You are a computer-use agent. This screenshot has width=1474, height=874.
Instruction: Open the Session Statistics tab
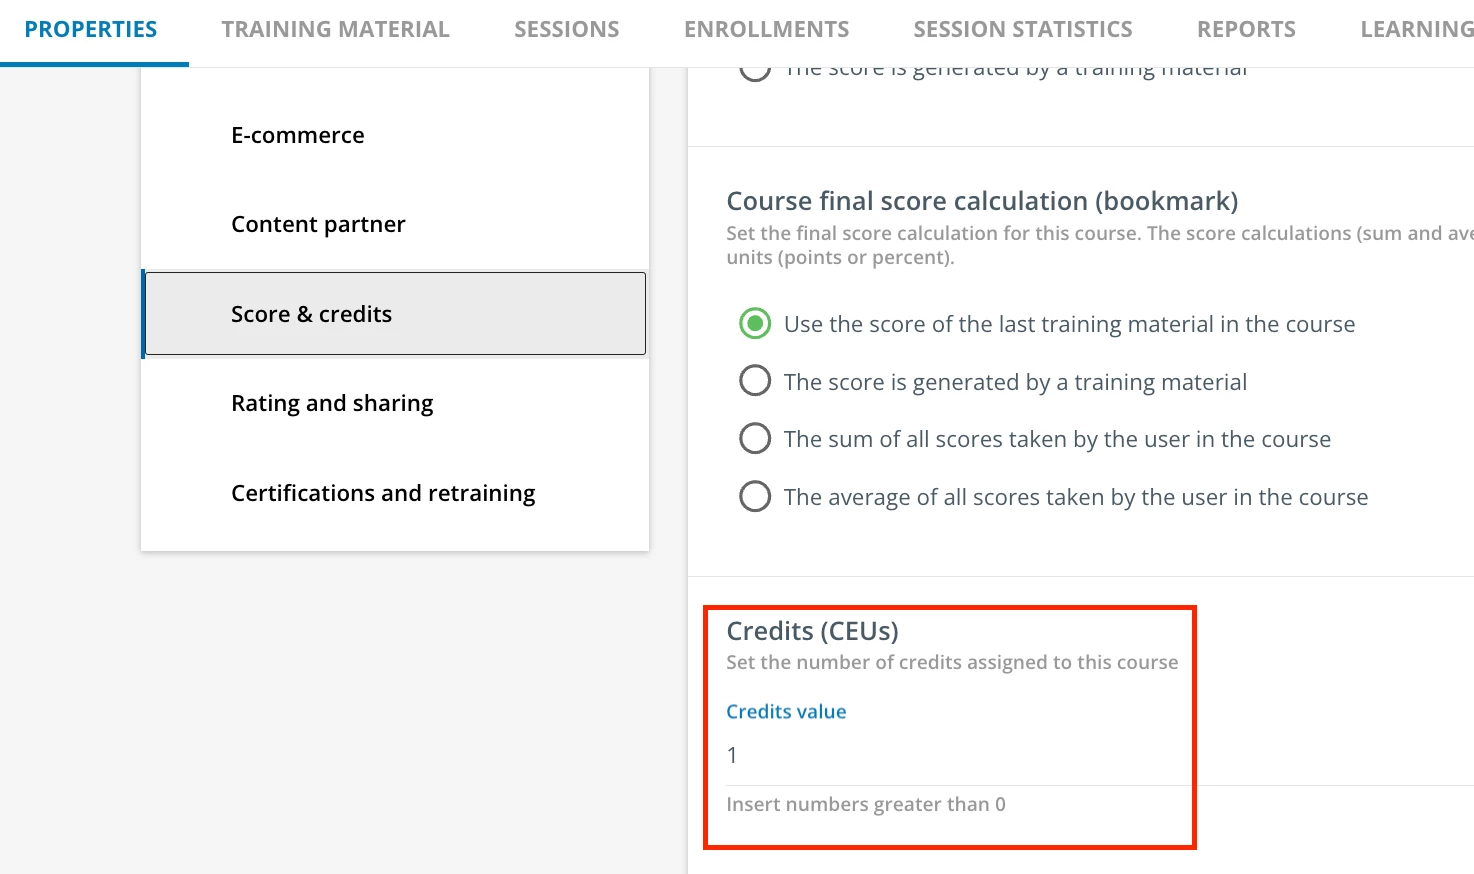[1022, 30]
